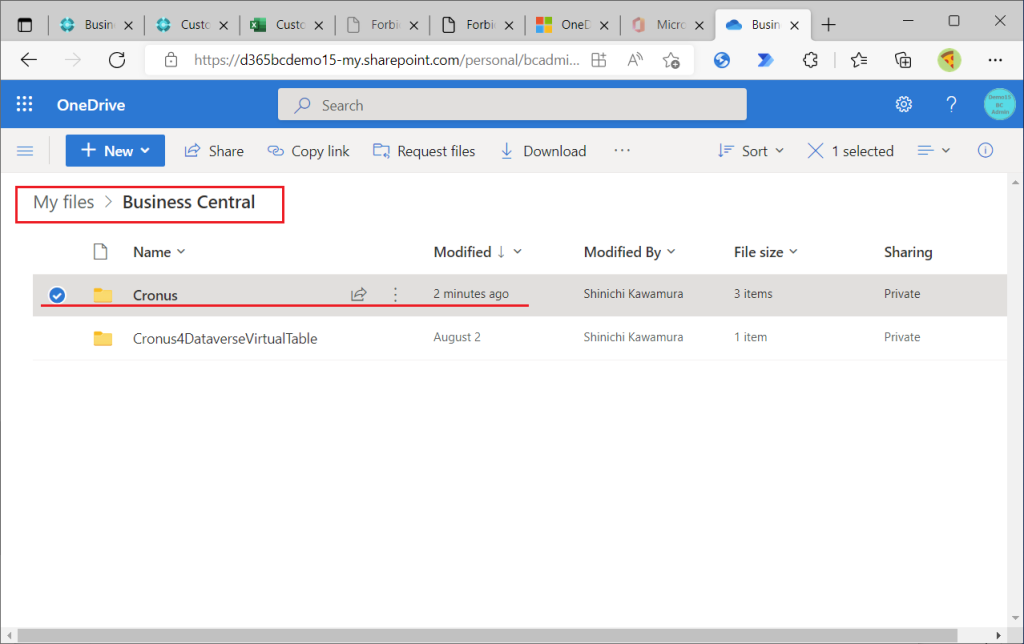The height and width of the screenshot is (644, 1024).
Task: Open browser favorites list icon
Action: [859, 60]
